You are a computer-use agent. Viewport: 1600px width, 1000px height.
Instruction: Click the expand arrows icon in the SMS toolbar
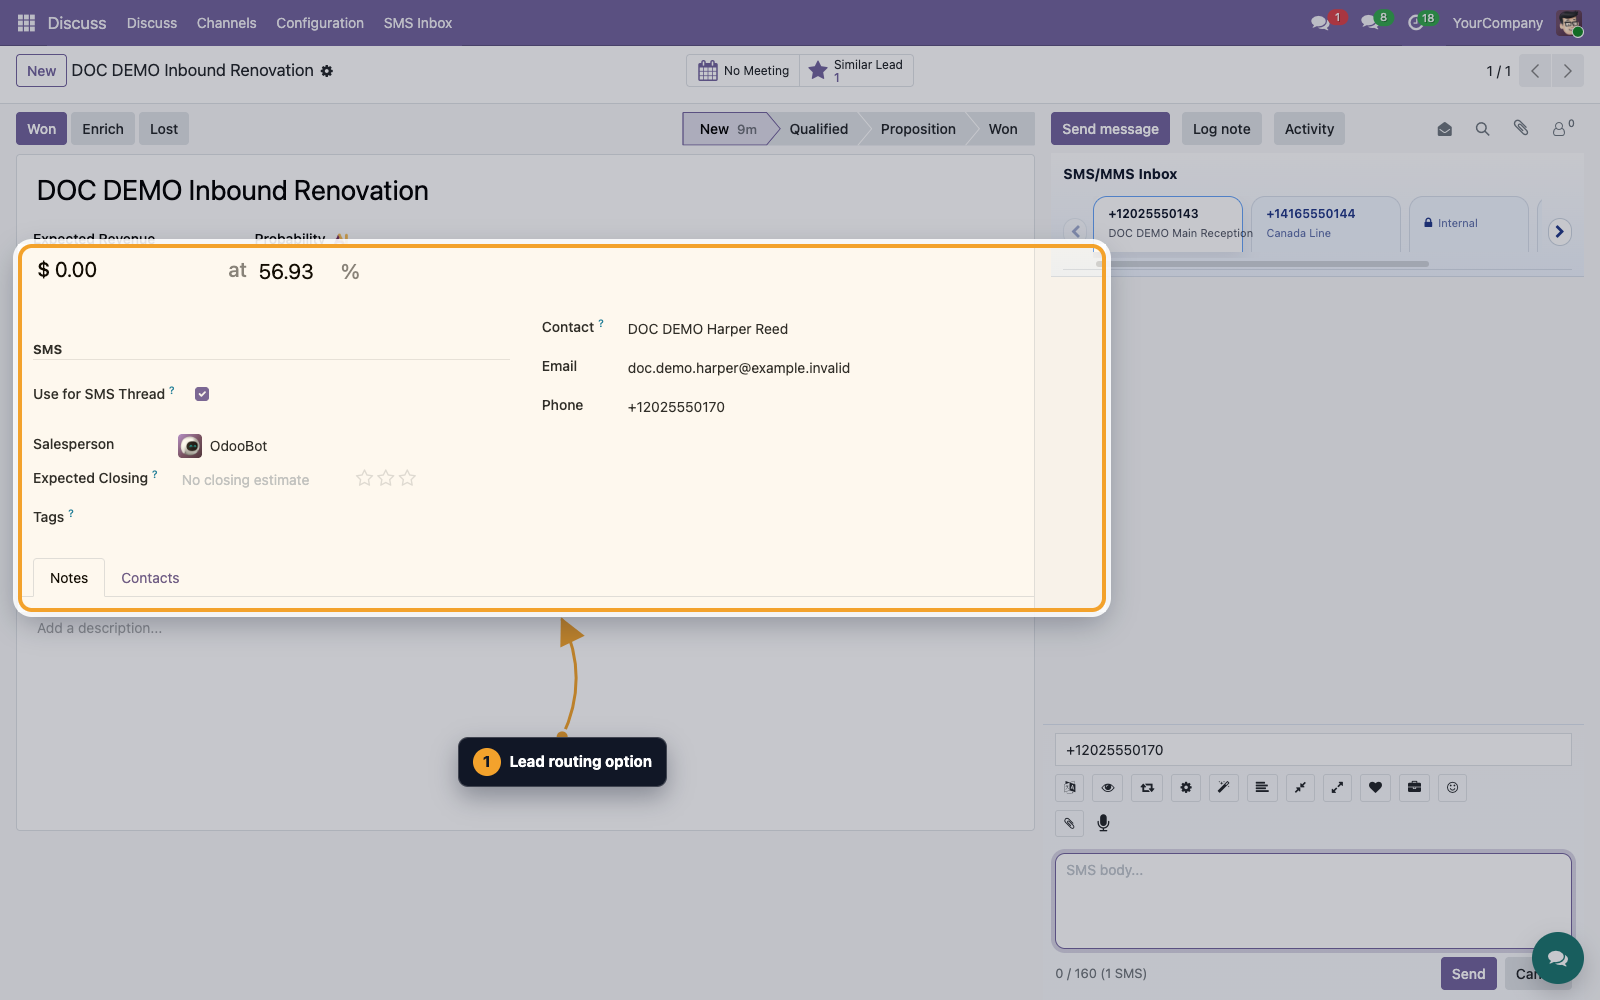point(1337,788)
